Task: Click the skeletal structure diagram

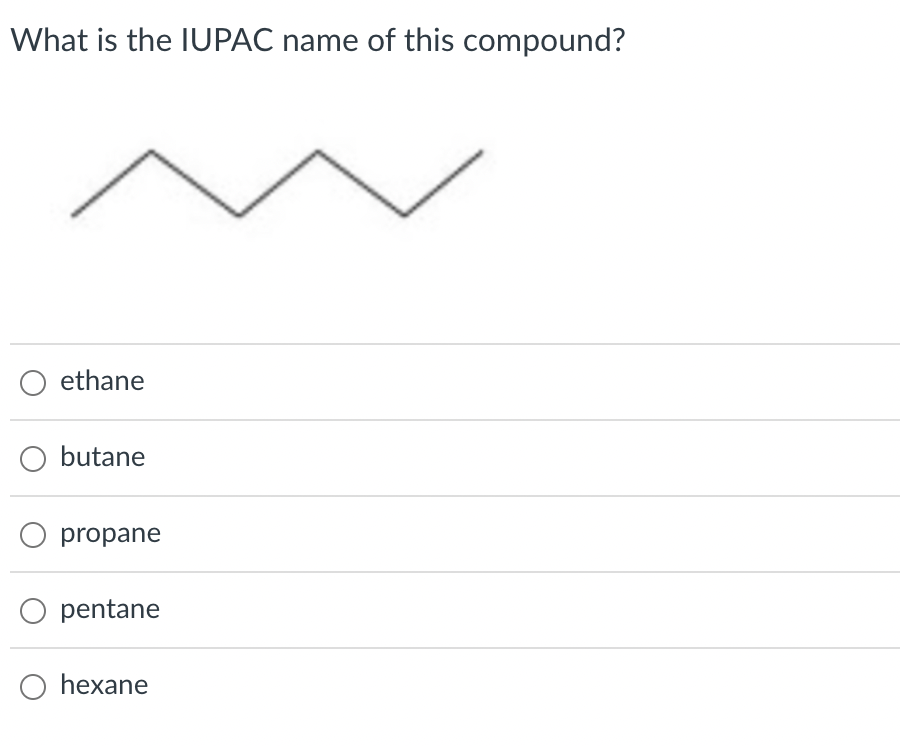Action: [x=280, y=180]
